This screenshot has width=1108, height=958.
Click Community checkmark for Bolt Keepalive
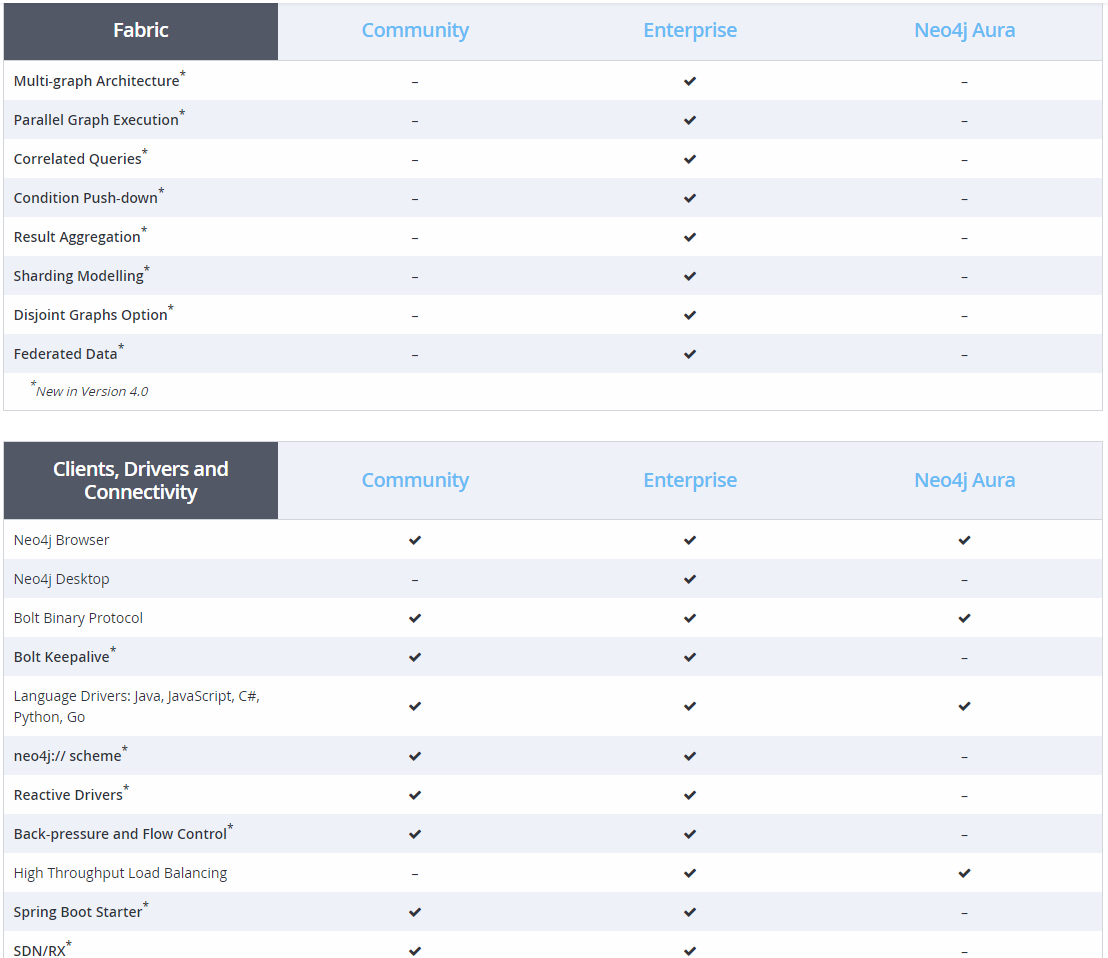pyautogui.click(x=415, y=656)
